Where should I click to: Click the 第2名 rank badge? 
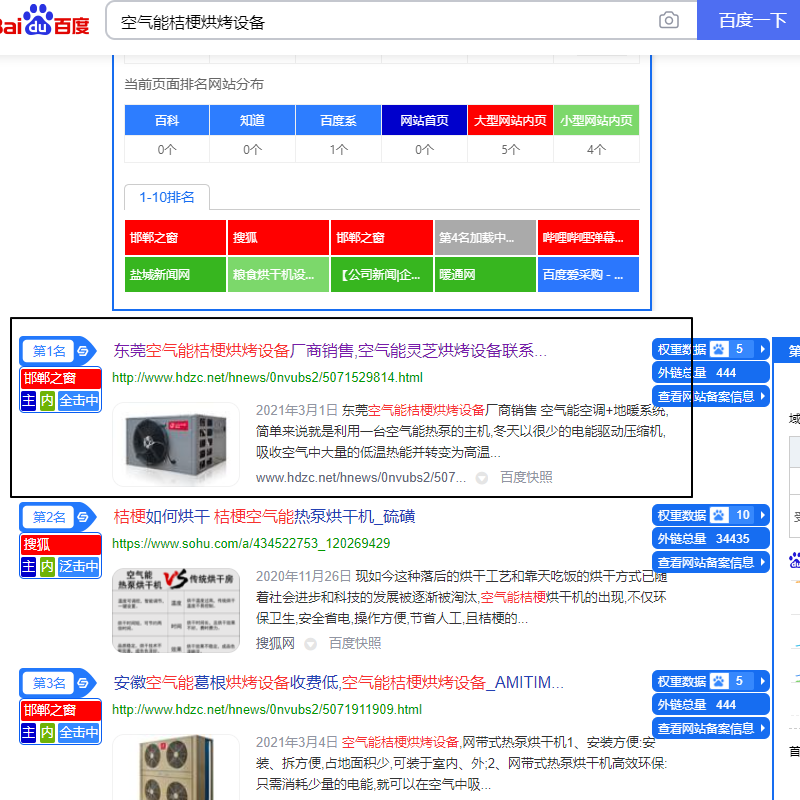click(x=49, y=517)
